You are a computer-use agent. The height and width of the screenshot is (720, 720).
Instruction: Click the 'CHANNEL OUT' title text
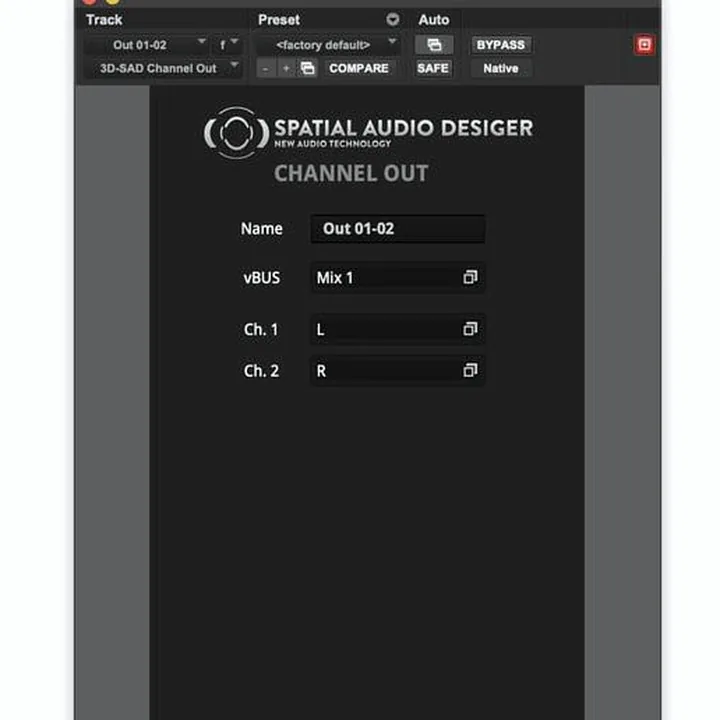(x=351, y=174)
